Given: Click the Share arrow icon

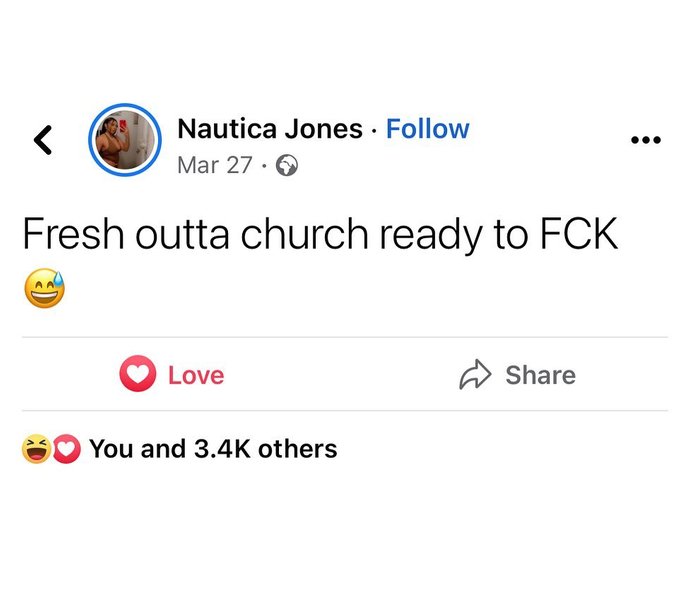Looking at the screenshot, I should (474, 375).
